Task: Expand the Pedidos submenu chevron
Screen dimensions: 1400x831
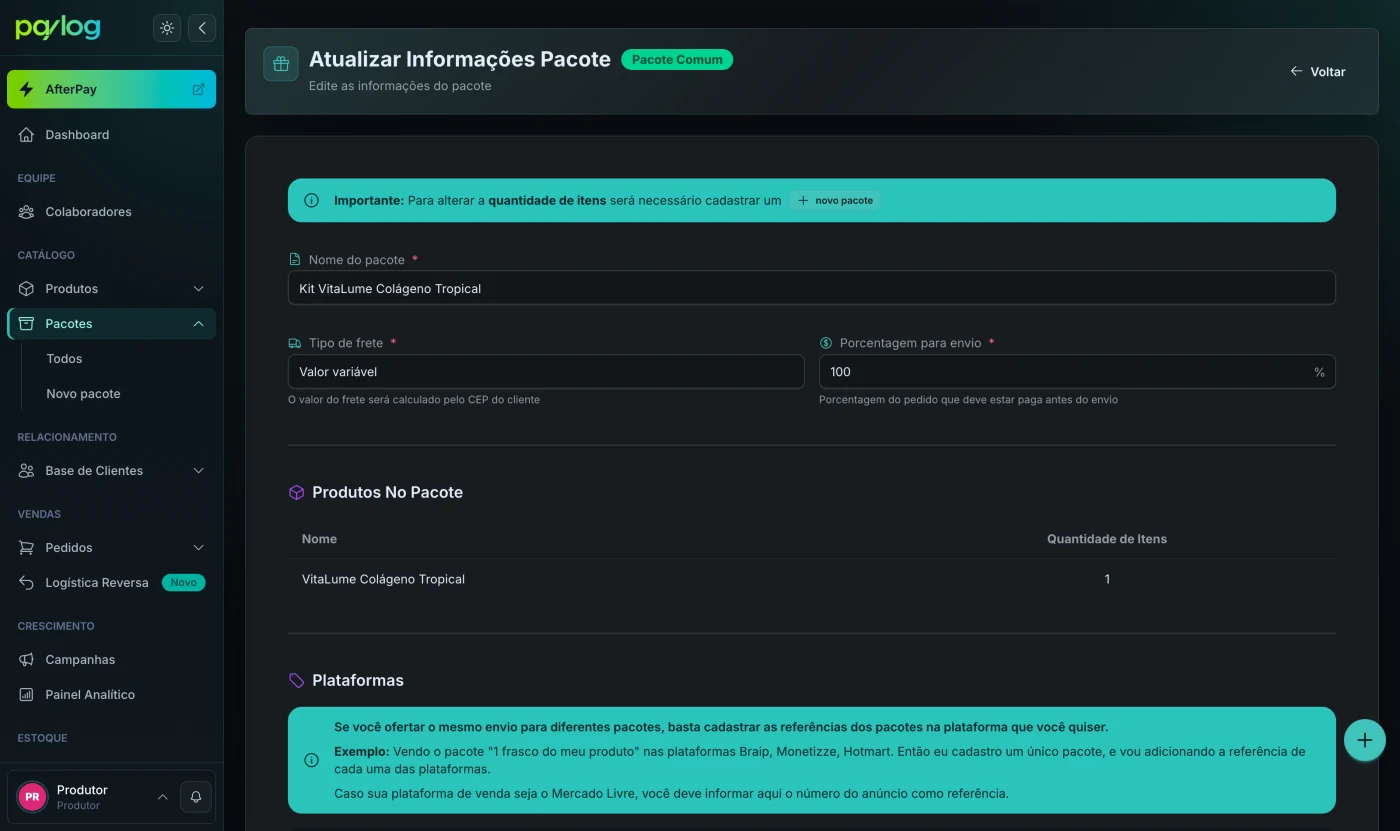Action: (x=198, y=548)
